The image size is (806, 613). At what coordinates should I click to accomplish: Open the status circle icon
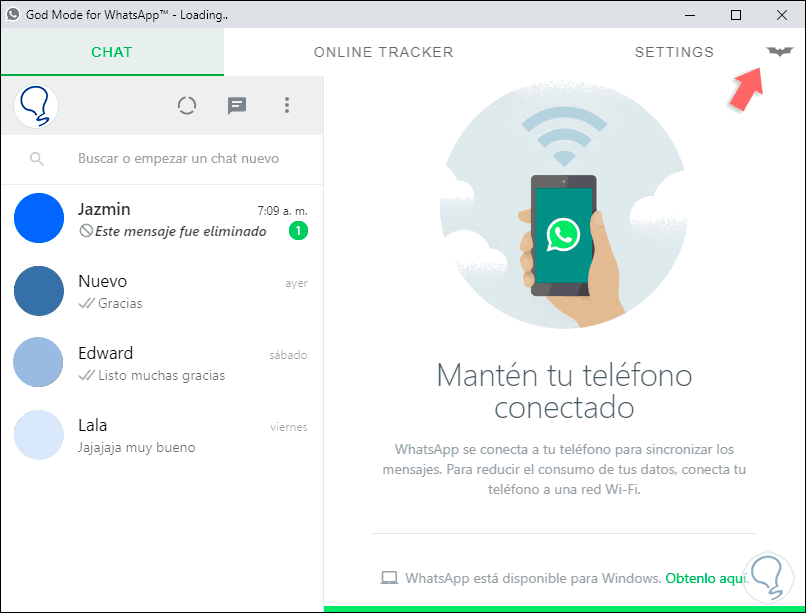pyautogui.click(x=187, y=105)
